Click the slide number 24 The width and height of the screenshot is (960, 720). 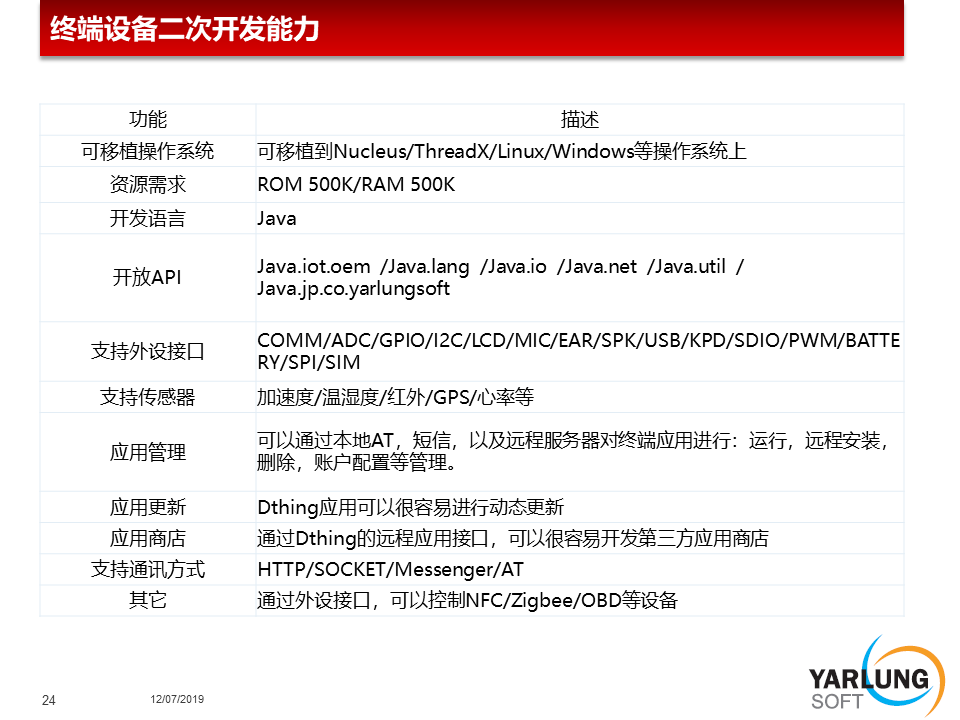point(48,700)
